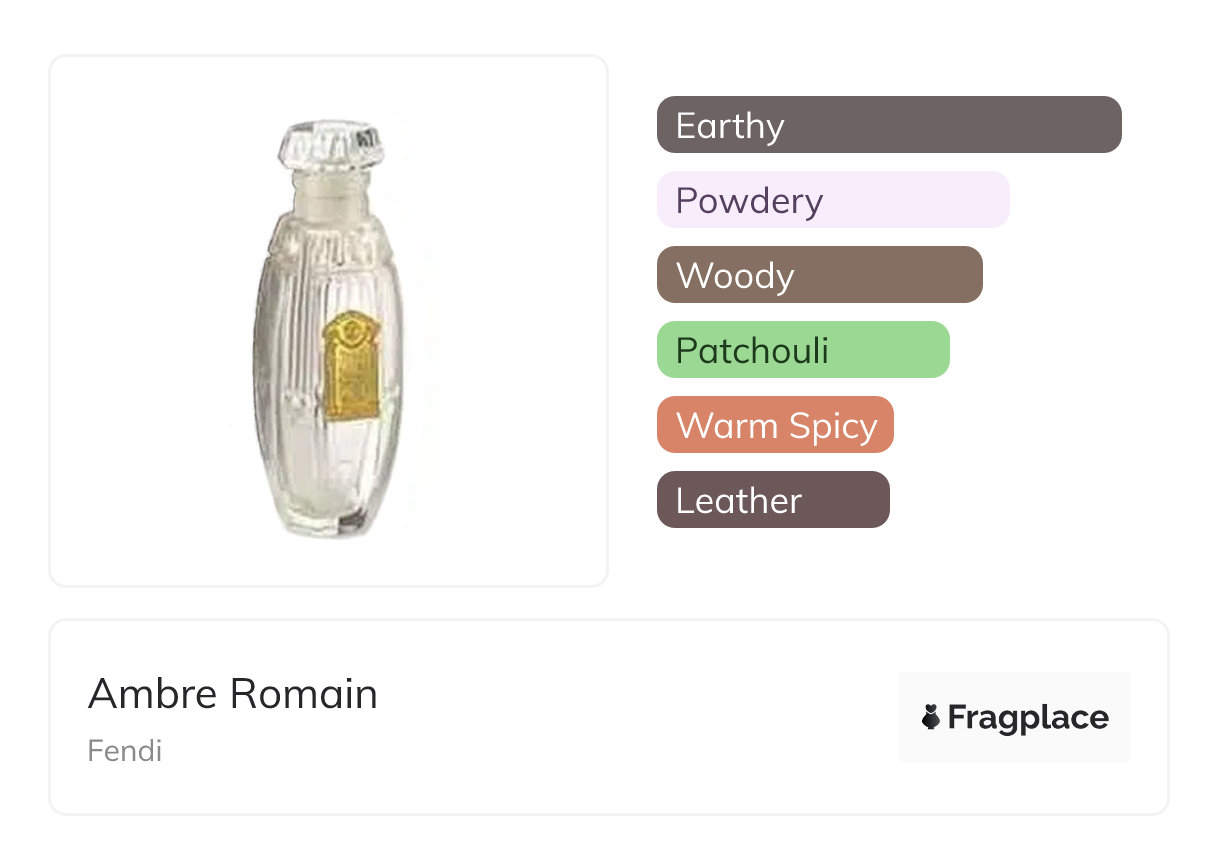This screenshot has width=1218, height=864.
Task: Click the "Patchouli" text label
Action: coord(752,351)
